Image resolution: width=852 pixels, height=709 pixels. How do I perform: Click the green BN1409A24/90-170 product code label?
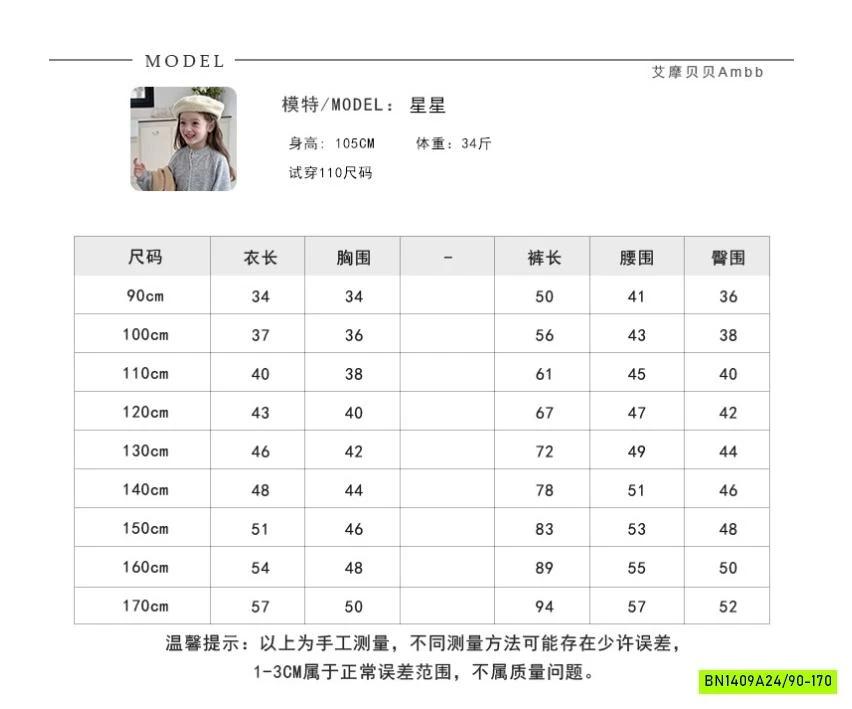coord(768,681)
